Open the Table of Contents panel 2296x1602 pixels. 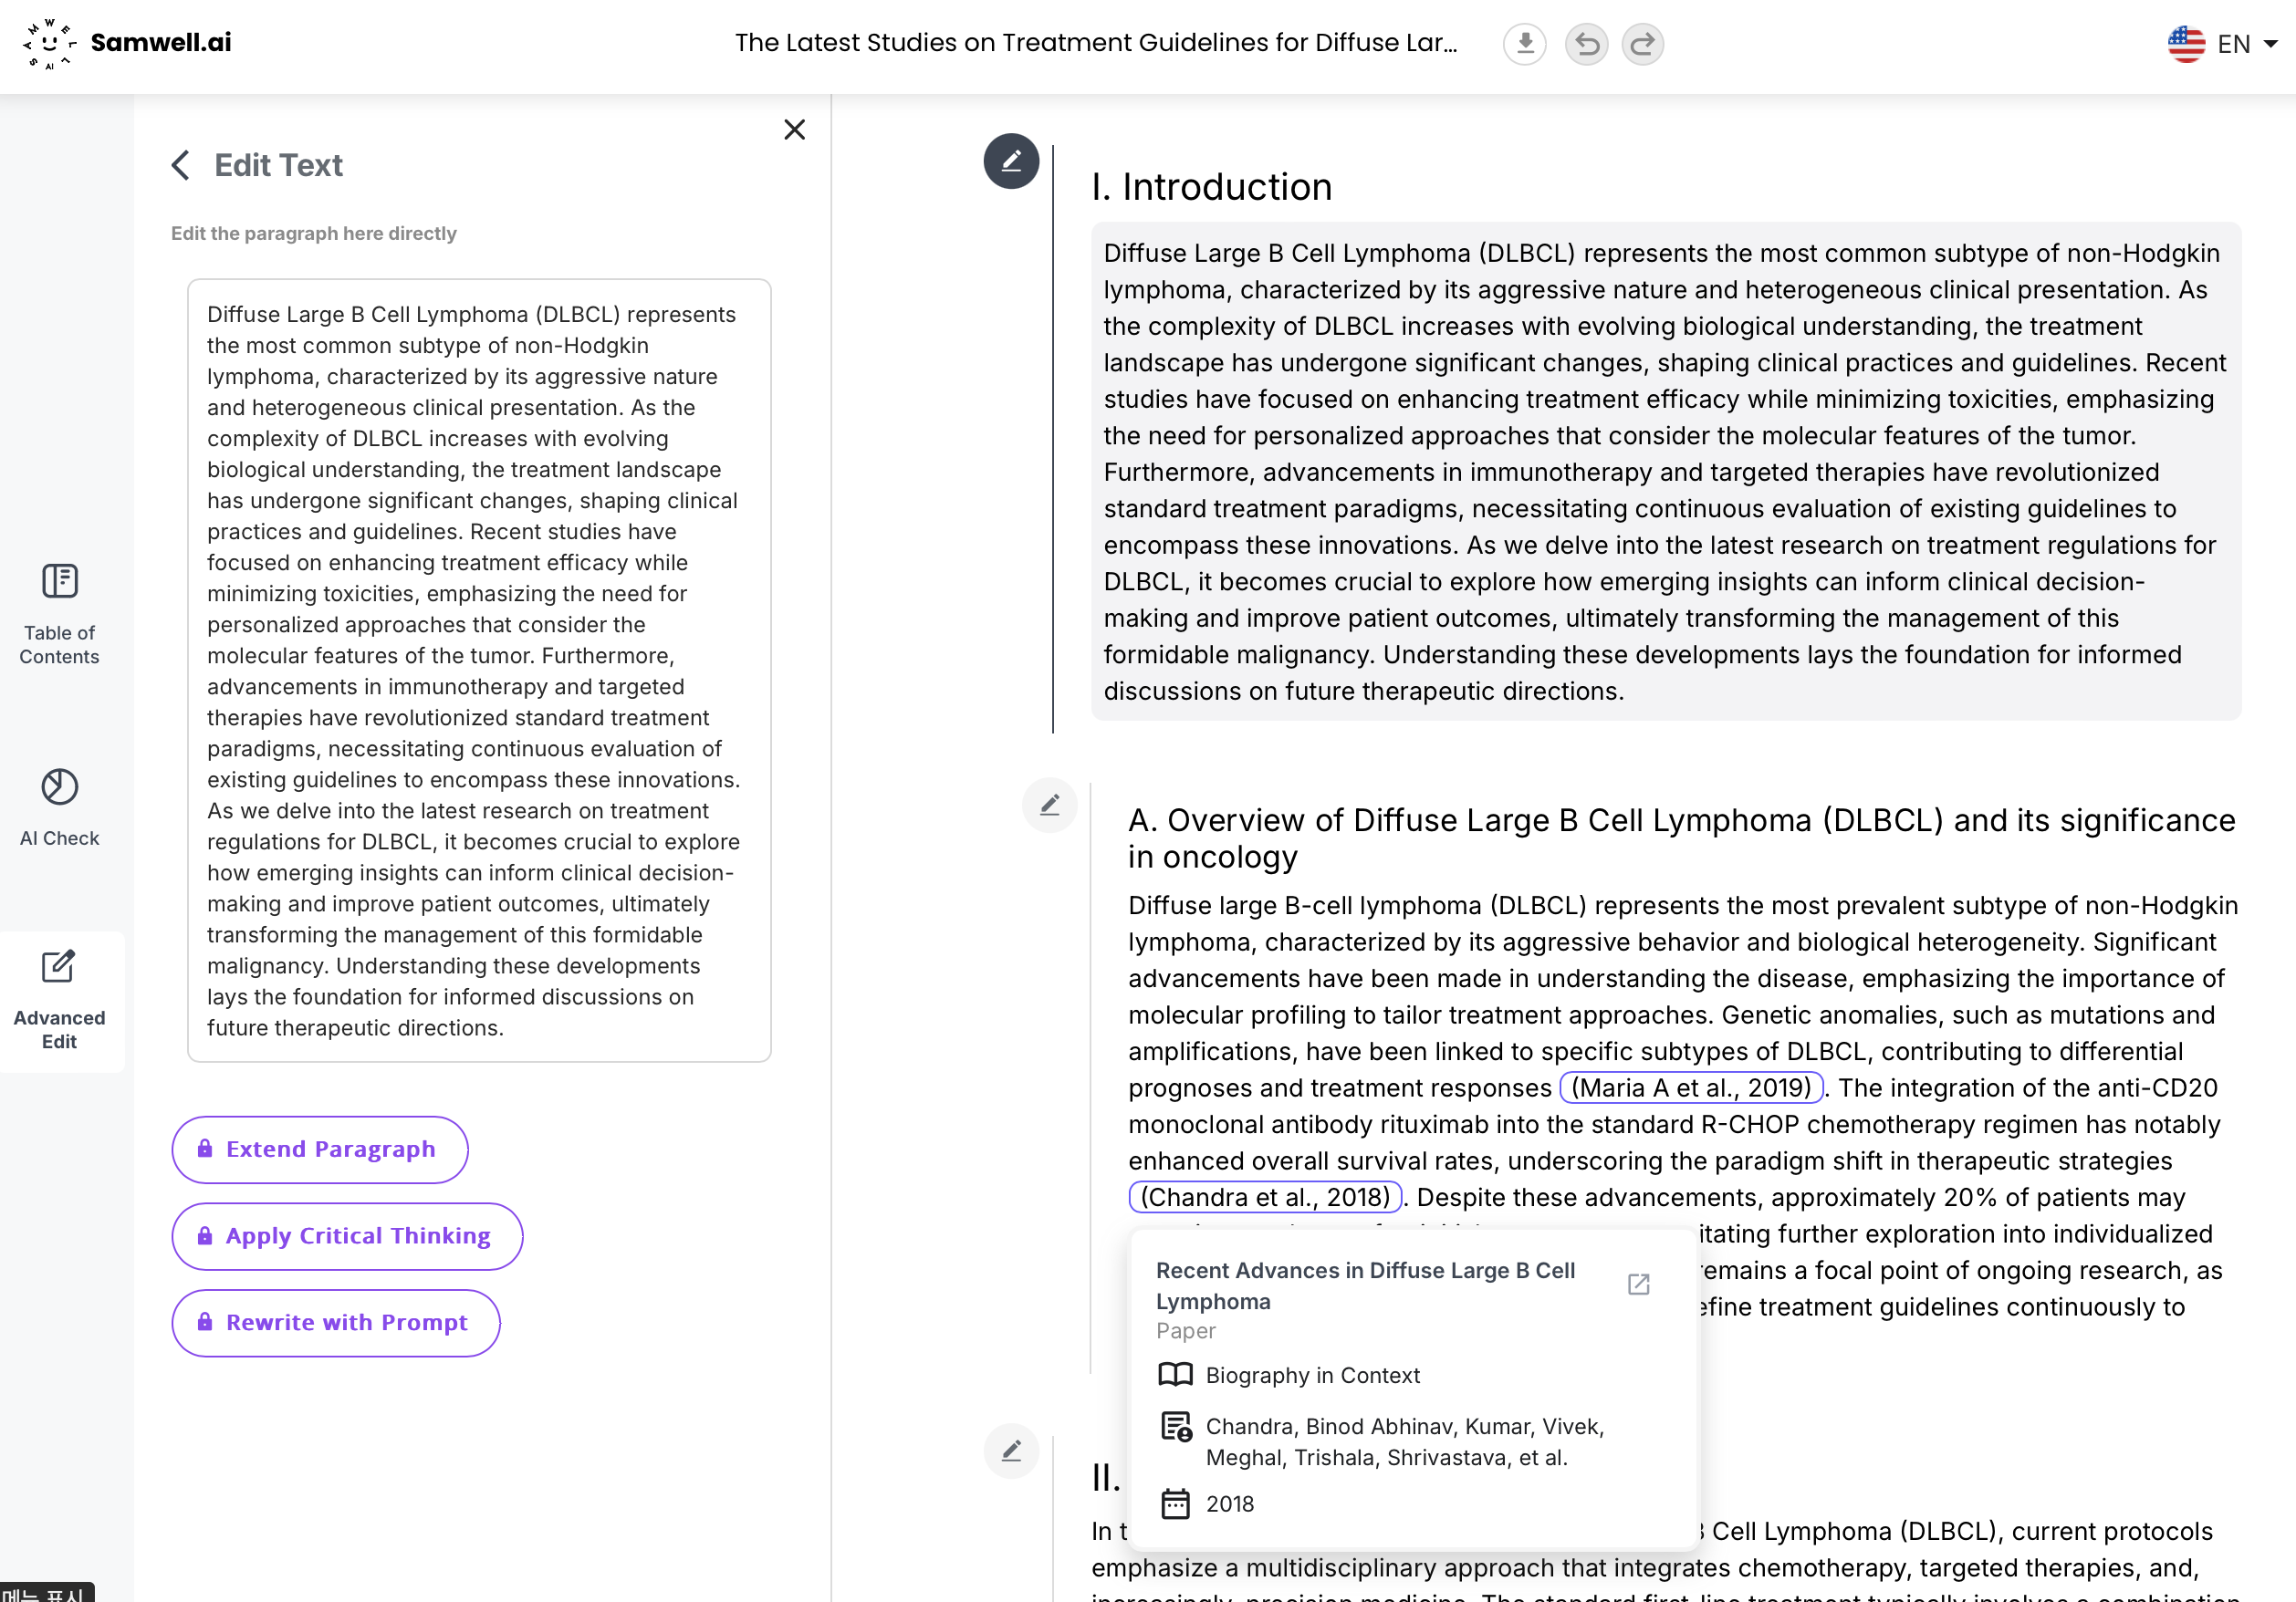pos(59,613)
